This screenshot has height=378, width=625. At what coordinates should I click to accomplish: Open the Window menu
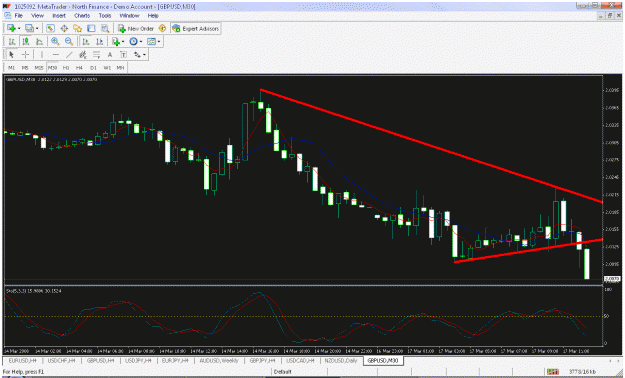(130, 16)
